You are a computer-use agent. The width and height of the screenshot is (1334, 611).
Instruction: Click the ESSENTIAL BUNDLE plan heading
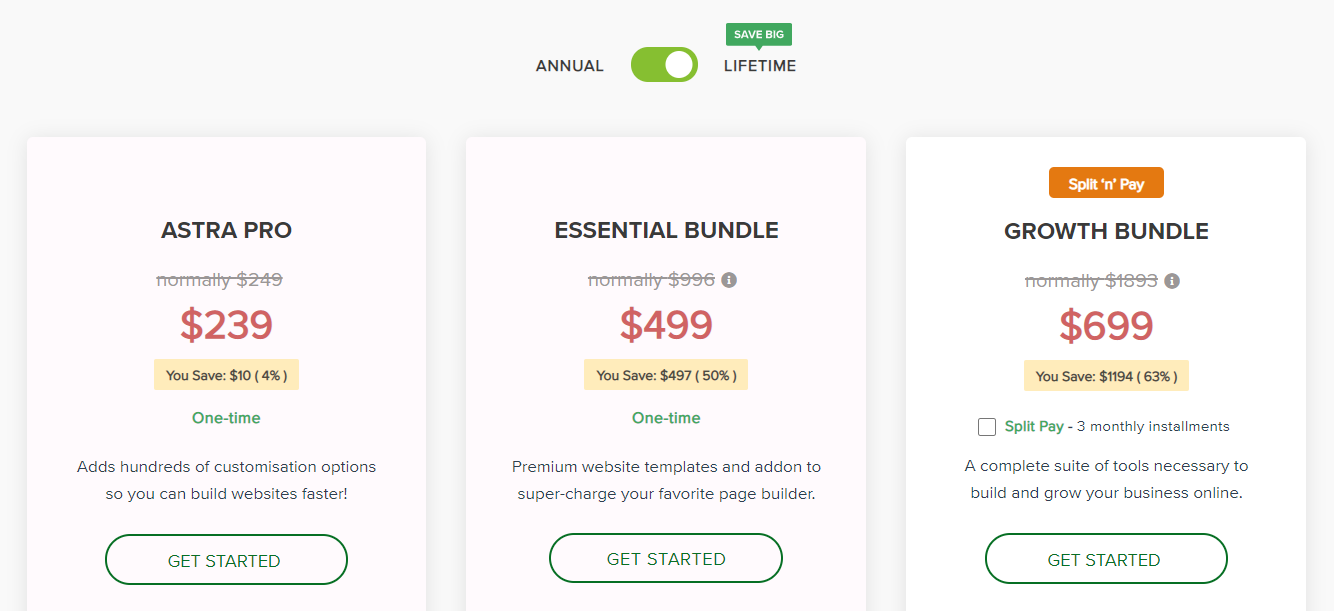(666, 231)
